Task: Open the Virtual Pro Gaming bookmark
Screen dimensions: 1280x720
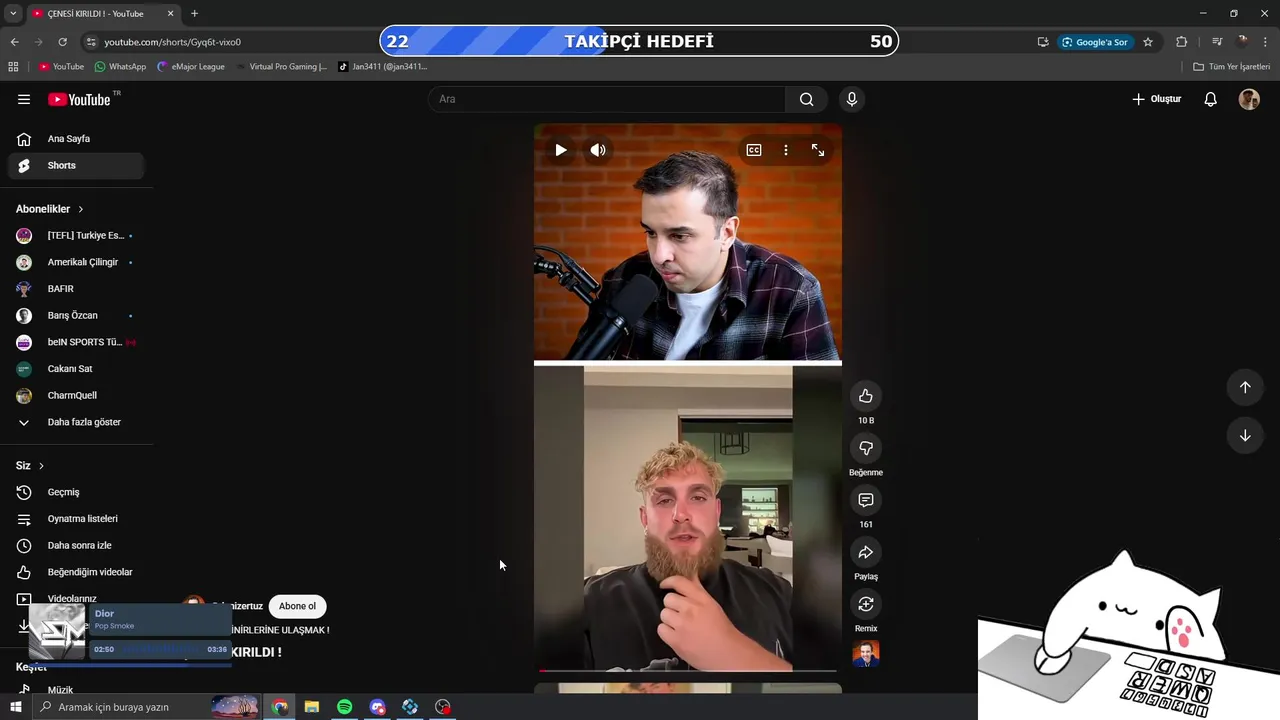Action: pos(281,67)
